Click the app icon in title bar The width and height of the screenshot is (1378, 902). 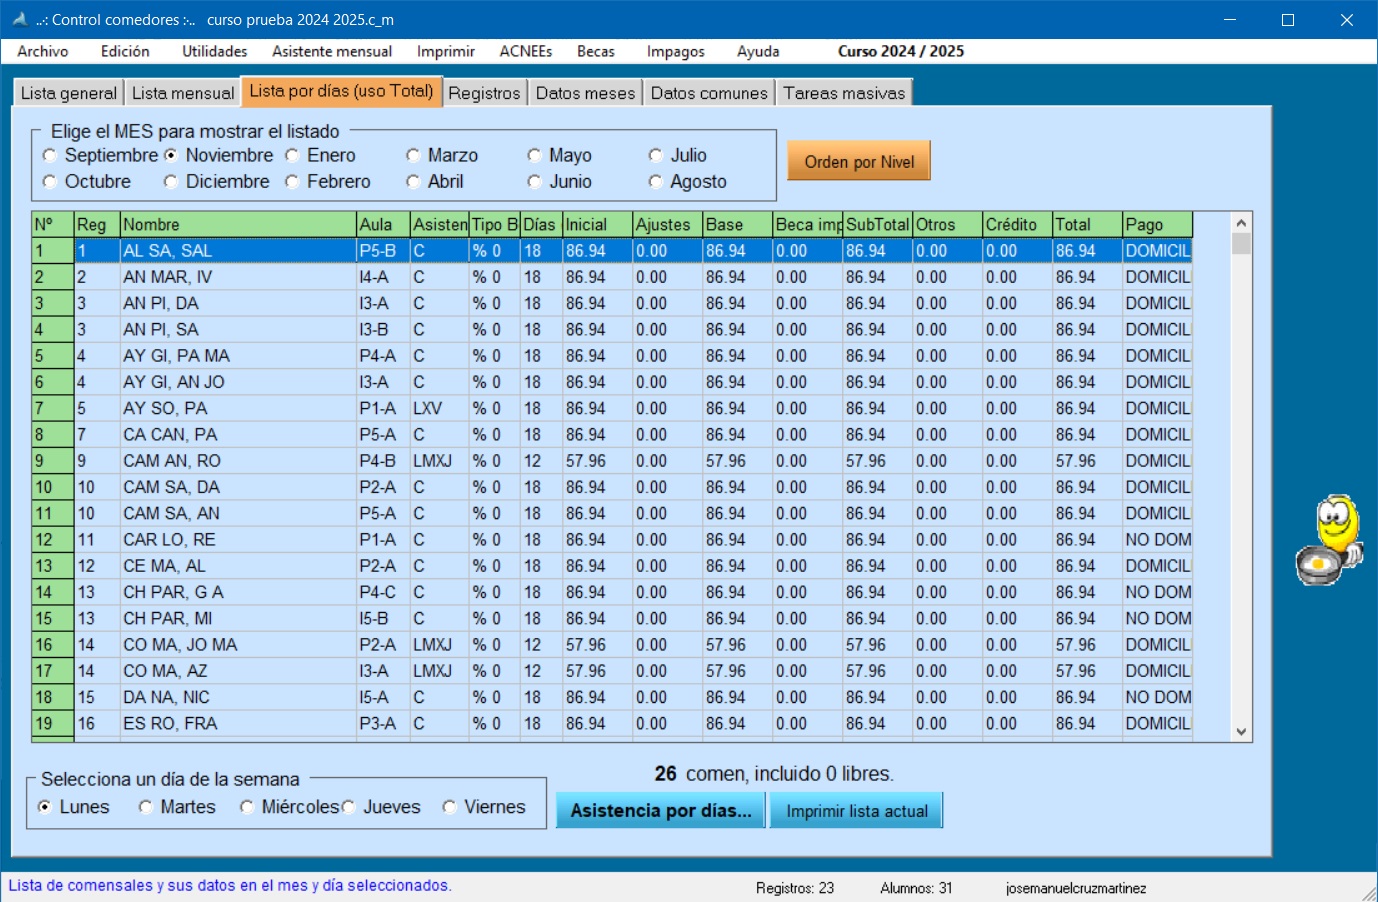pos(19,19)
